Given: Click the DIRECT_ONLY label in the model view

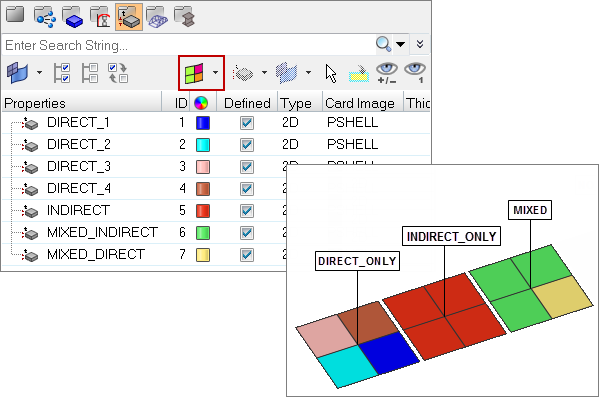Looking at the screenshot, I should click(357, 261).
